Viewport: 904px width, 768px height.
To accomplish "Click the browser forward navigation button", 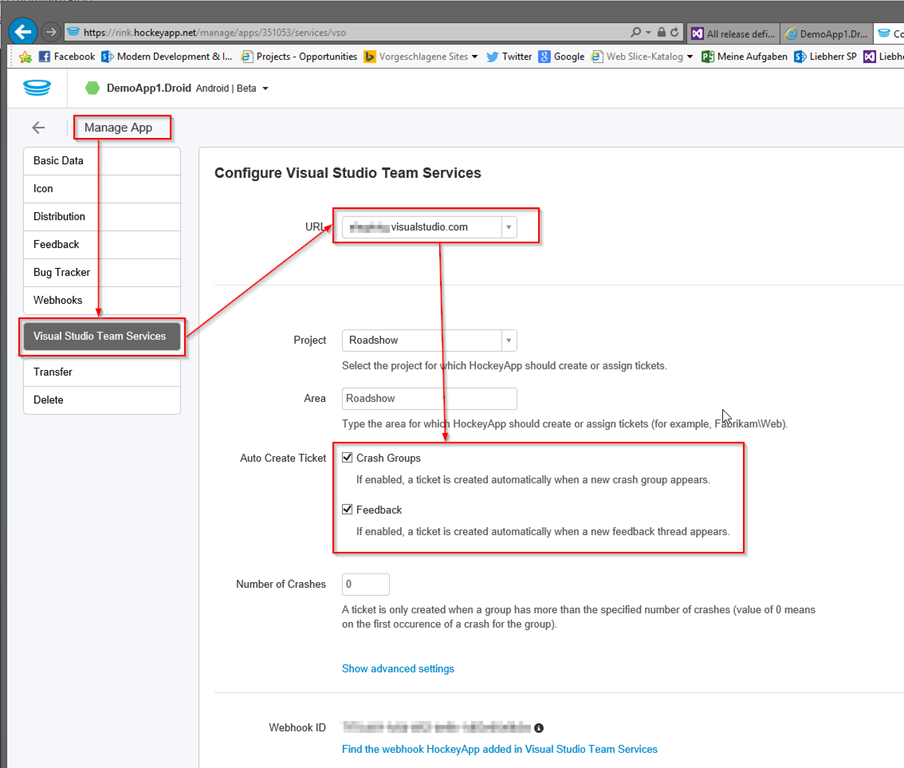I will tap(50, 32).
